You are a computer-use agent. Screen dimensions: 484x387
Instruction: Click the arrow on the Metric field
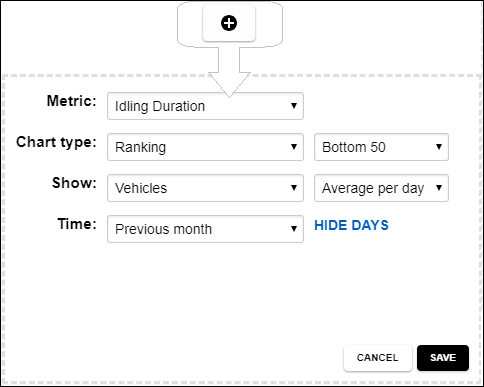pyautogui.click(x=294, y=106)
